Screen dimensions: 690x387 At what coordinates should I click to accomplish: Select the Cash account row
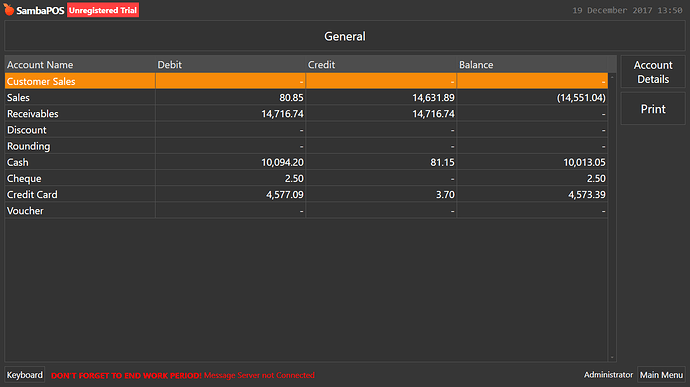click(306, 162)
